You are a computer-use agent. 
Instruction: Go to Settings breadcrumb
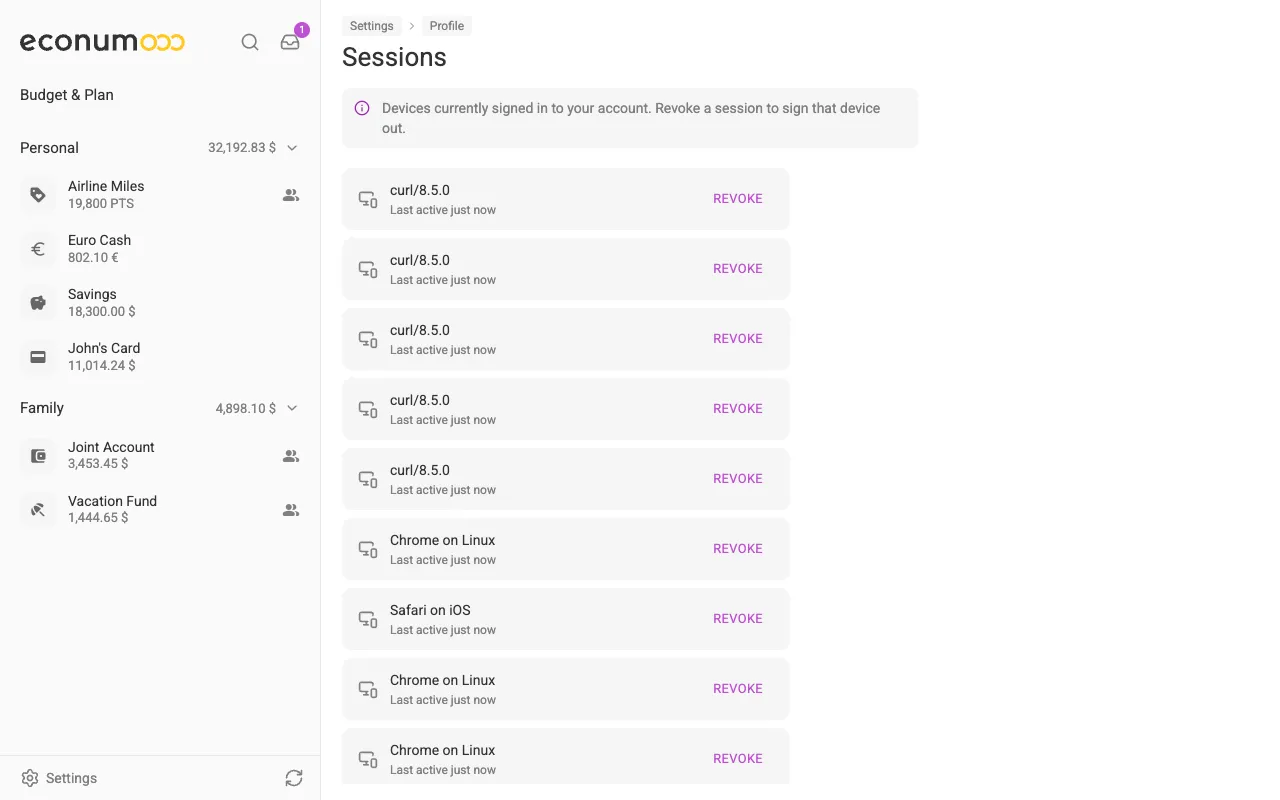[371, 26]
